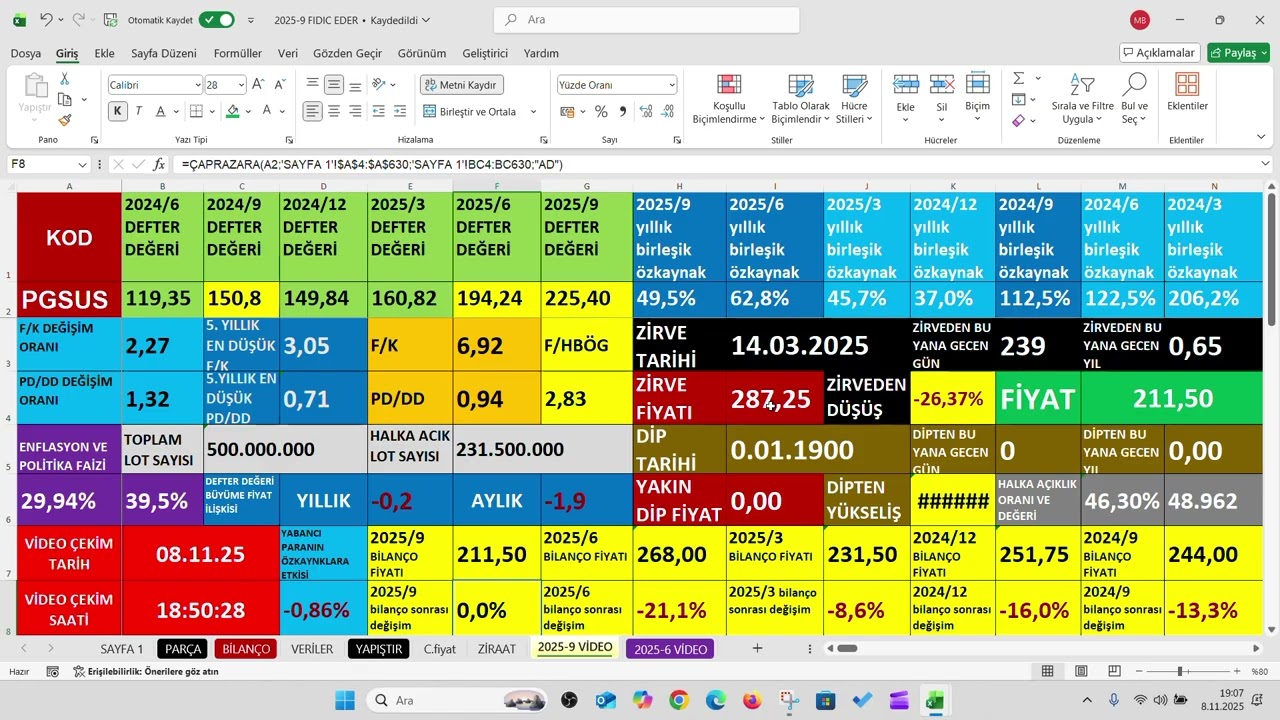
Task: Click the Paylaş share button
Action: point(1238,52)
